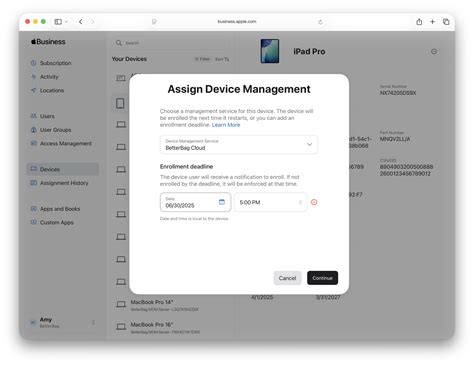Click the part number MNQV2LL/A
The height and width of the screenshot is (365, 474).
coord(395,139)
